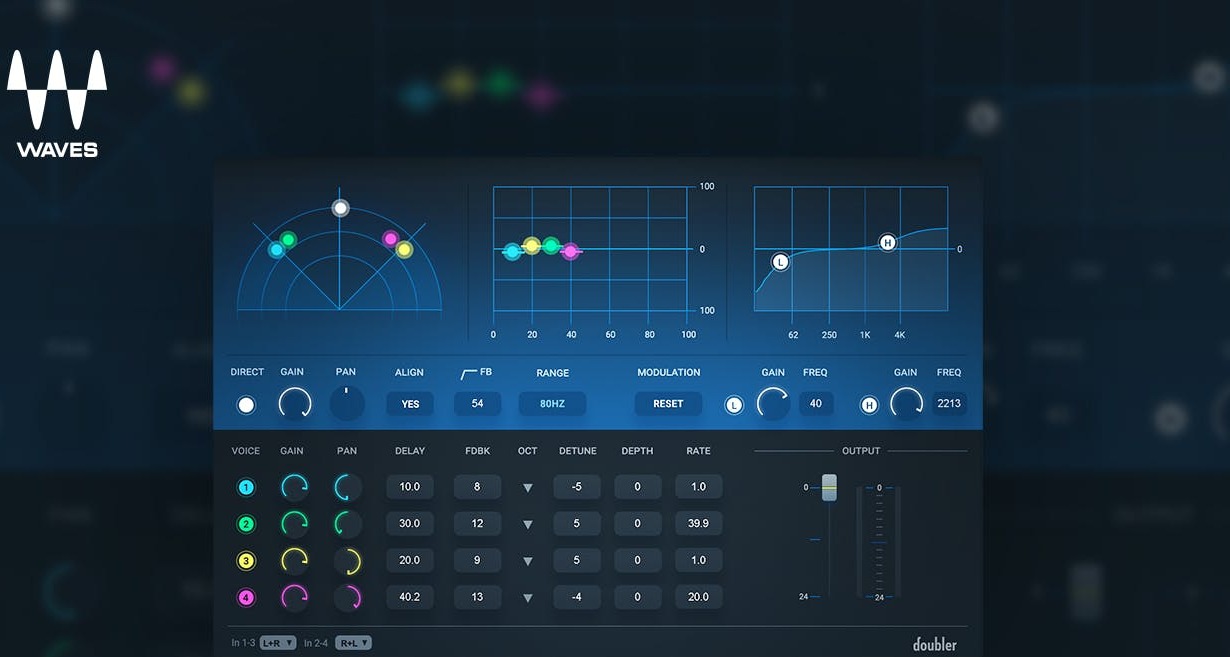The height and width of the screenshot is (657, 1230).
Task: Click voice 3 yellow Gain knob
Action: pyautogui.click(x=294, y=561)
